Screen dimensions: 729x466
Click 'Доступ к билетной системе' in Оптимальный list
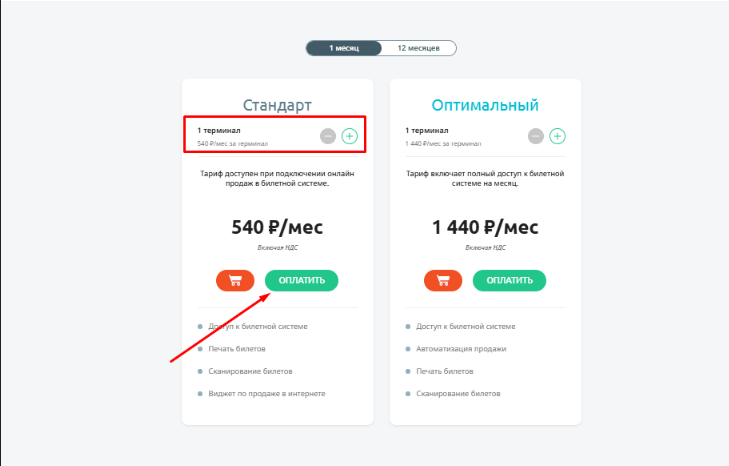click(x=466, y=326)
